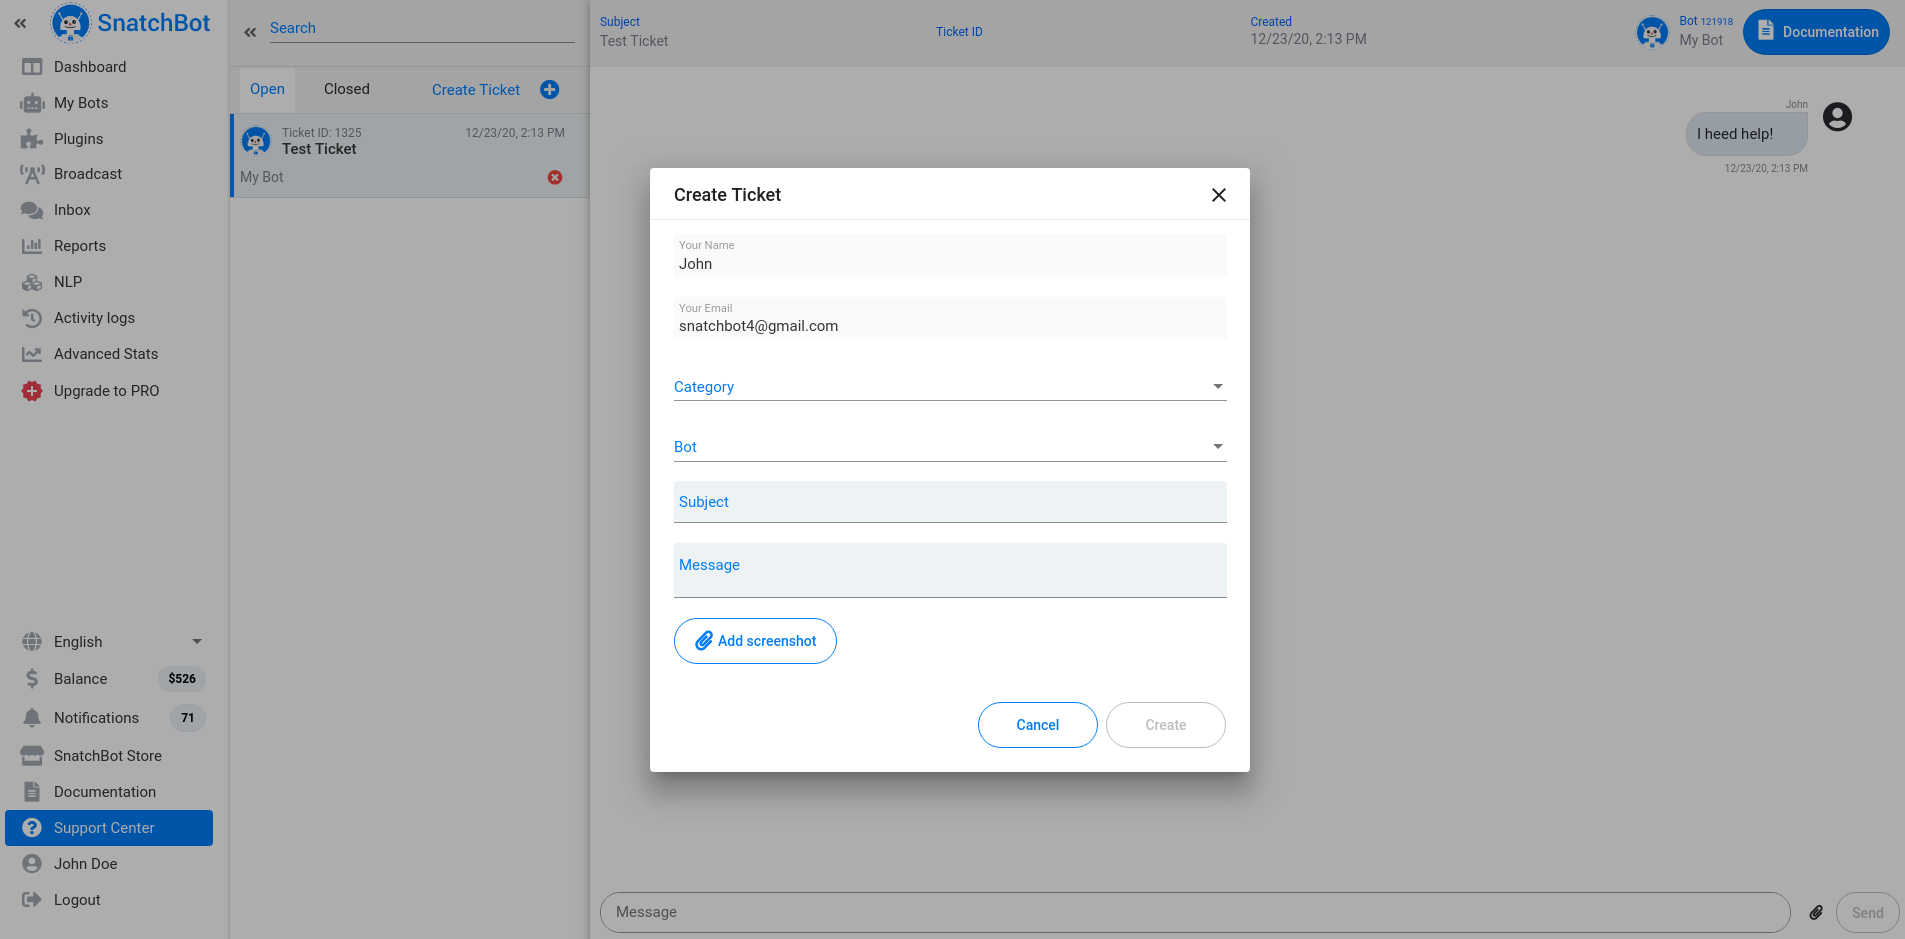Click the $526 balance badge

pos(182,679)
